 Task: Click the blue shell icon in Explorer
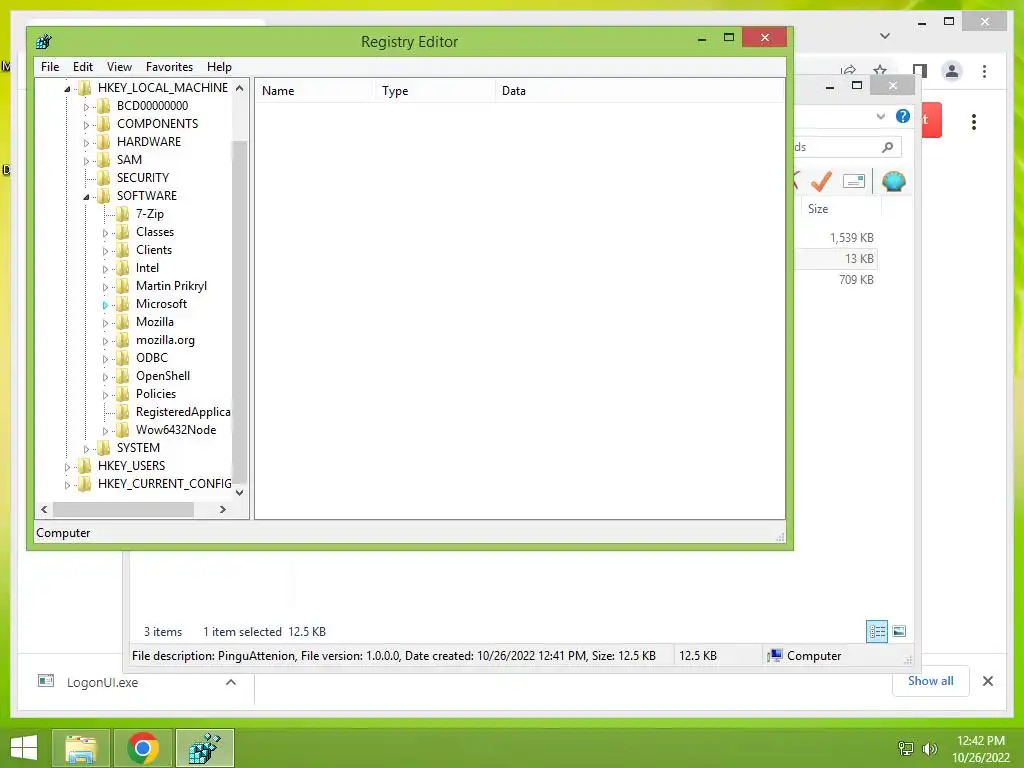point(893,181)
